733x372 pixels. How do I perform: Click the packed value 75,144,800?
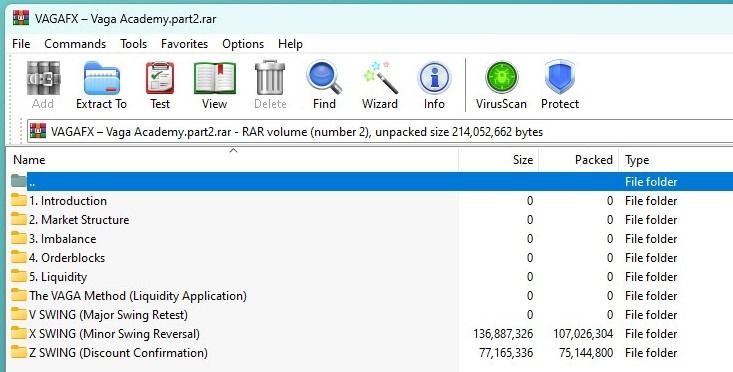pyautogui.click(x=586, y=353)
